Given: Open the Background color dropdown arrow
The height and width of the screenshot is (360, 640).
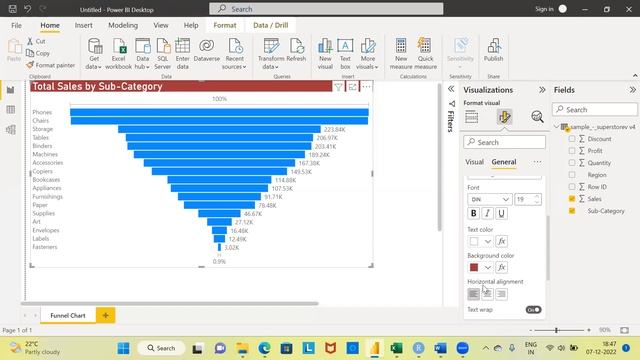Looking at the screenshot, I should [488, 267].
